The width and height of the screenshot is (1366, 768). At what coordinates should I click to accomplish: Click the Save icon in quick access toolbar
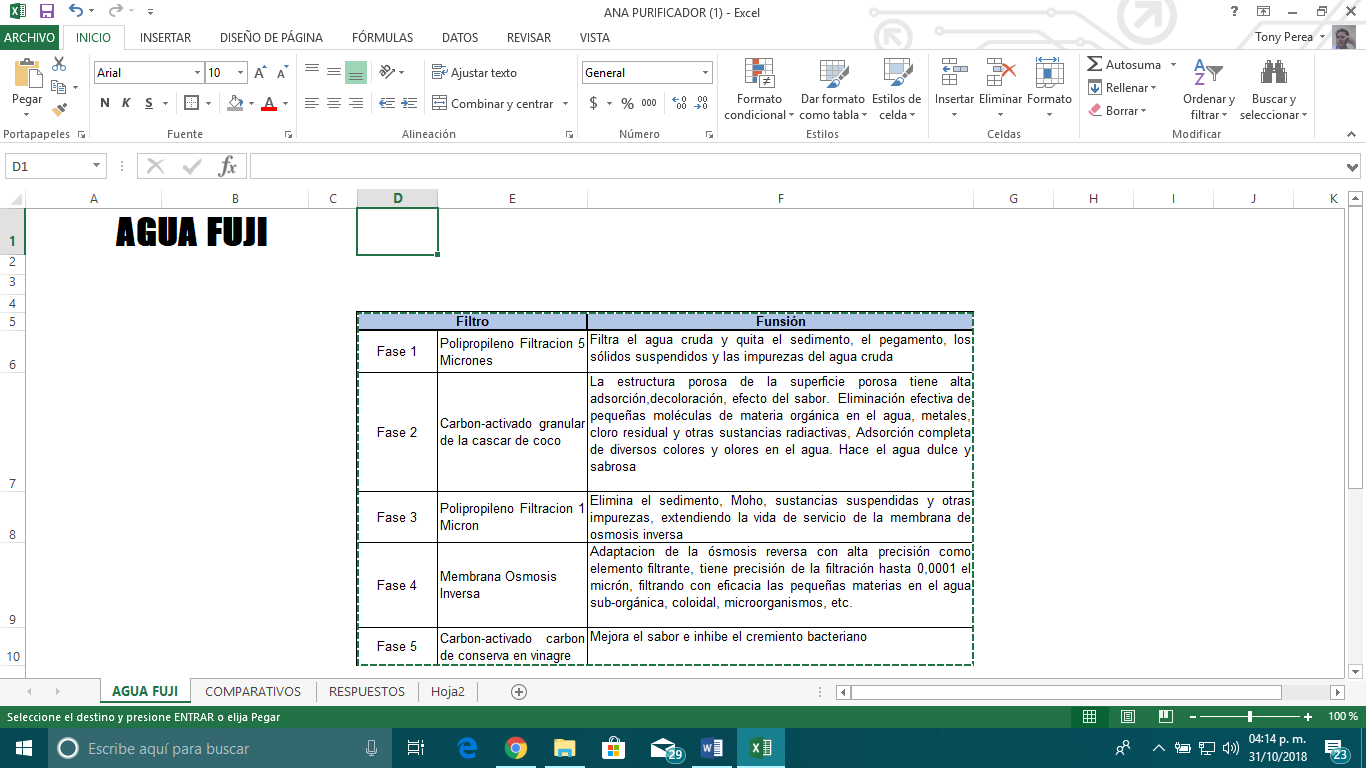[47, 12]
